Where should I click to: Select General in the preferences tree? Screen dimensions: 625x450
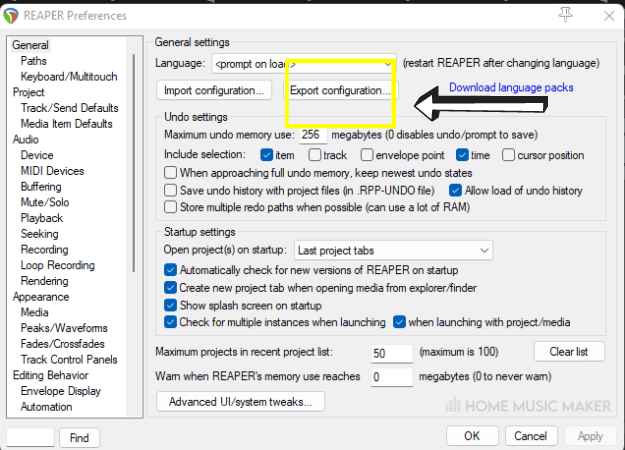(30, 45)
